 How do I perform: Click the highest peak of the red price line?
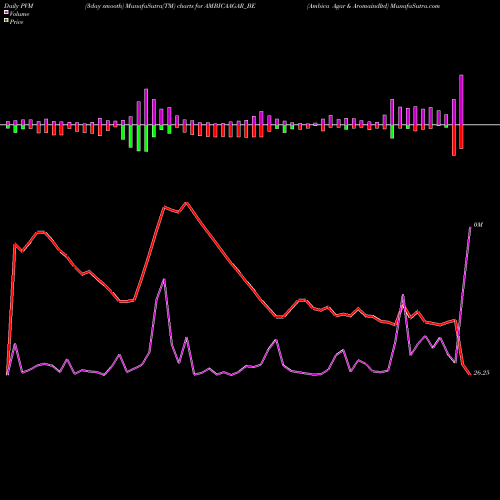point(187,203)
